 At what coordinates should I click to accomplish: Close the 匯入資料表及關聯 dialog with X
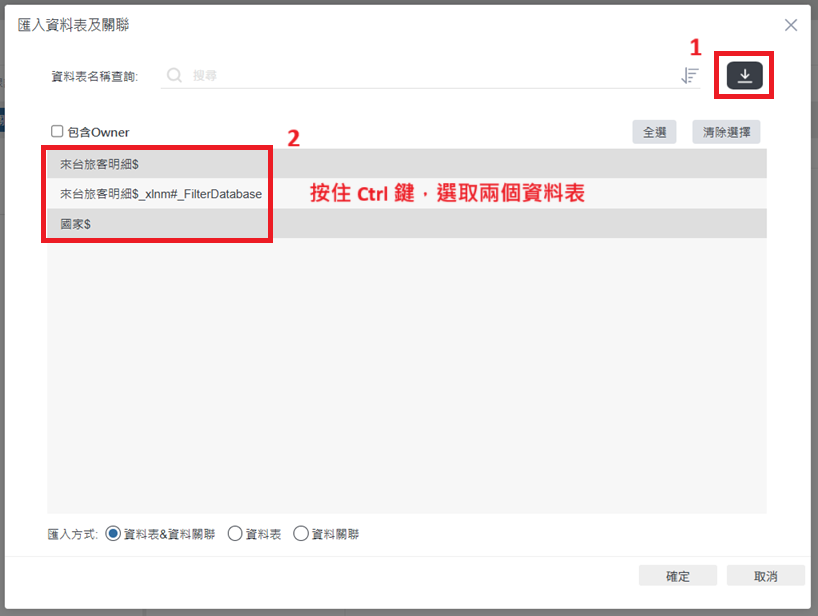click(x=791, y=25)
